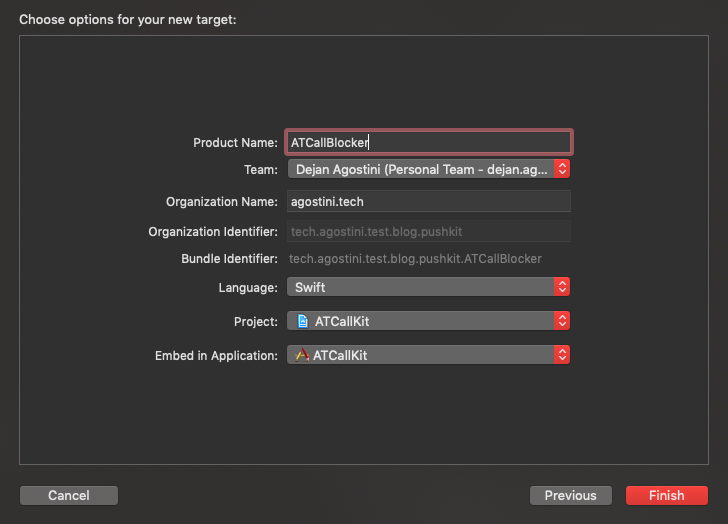The width and height of the screenshot is (728, 524).
Task: Go back with the Previous button
Action: click(x=570, y=495)
